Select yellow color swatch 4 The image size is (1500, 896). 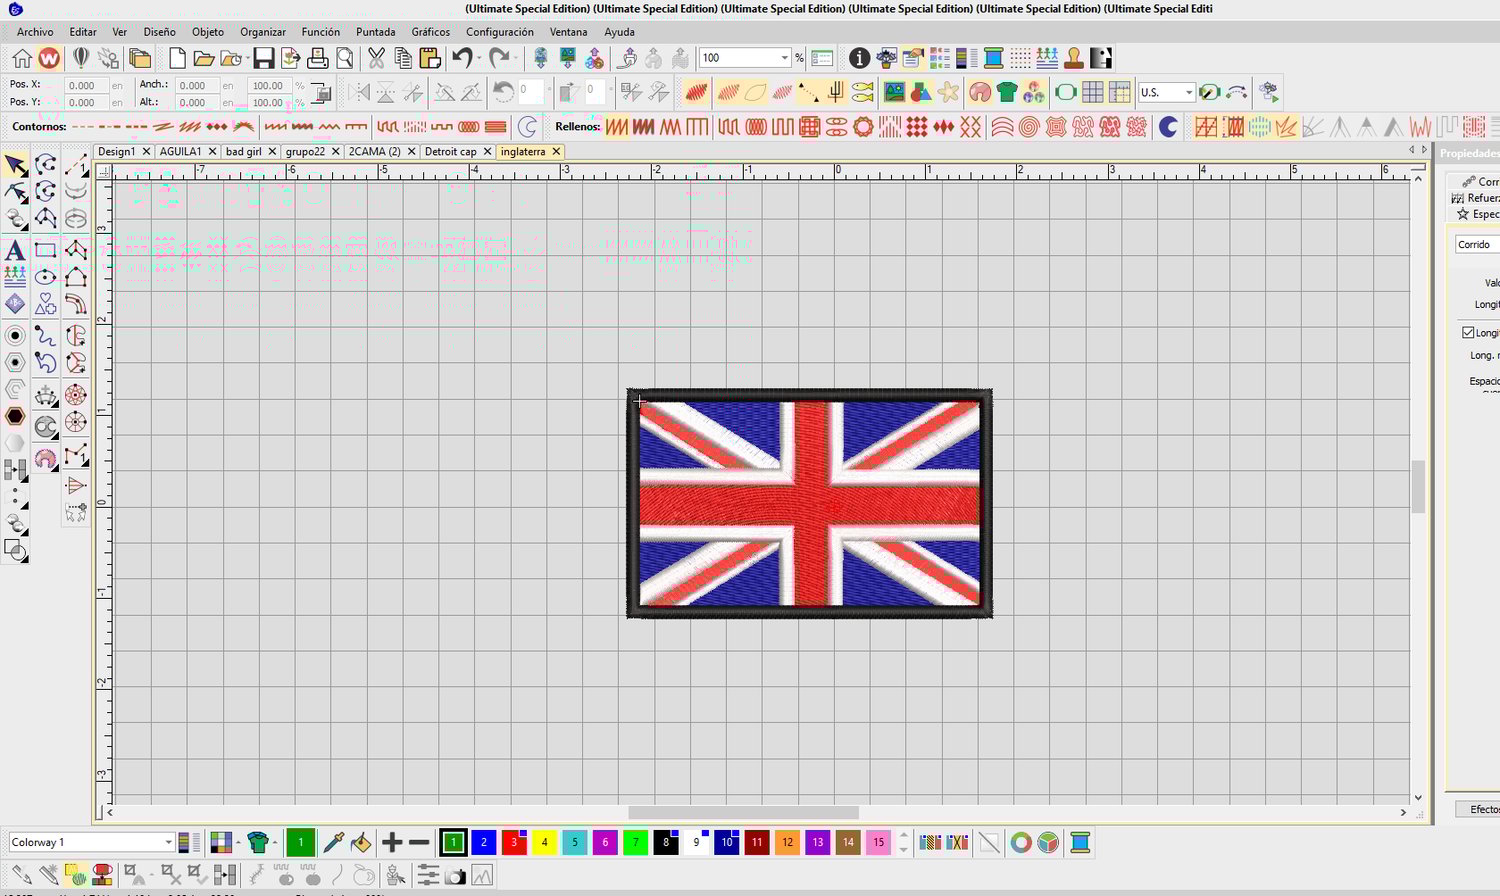tap(544, 843)
